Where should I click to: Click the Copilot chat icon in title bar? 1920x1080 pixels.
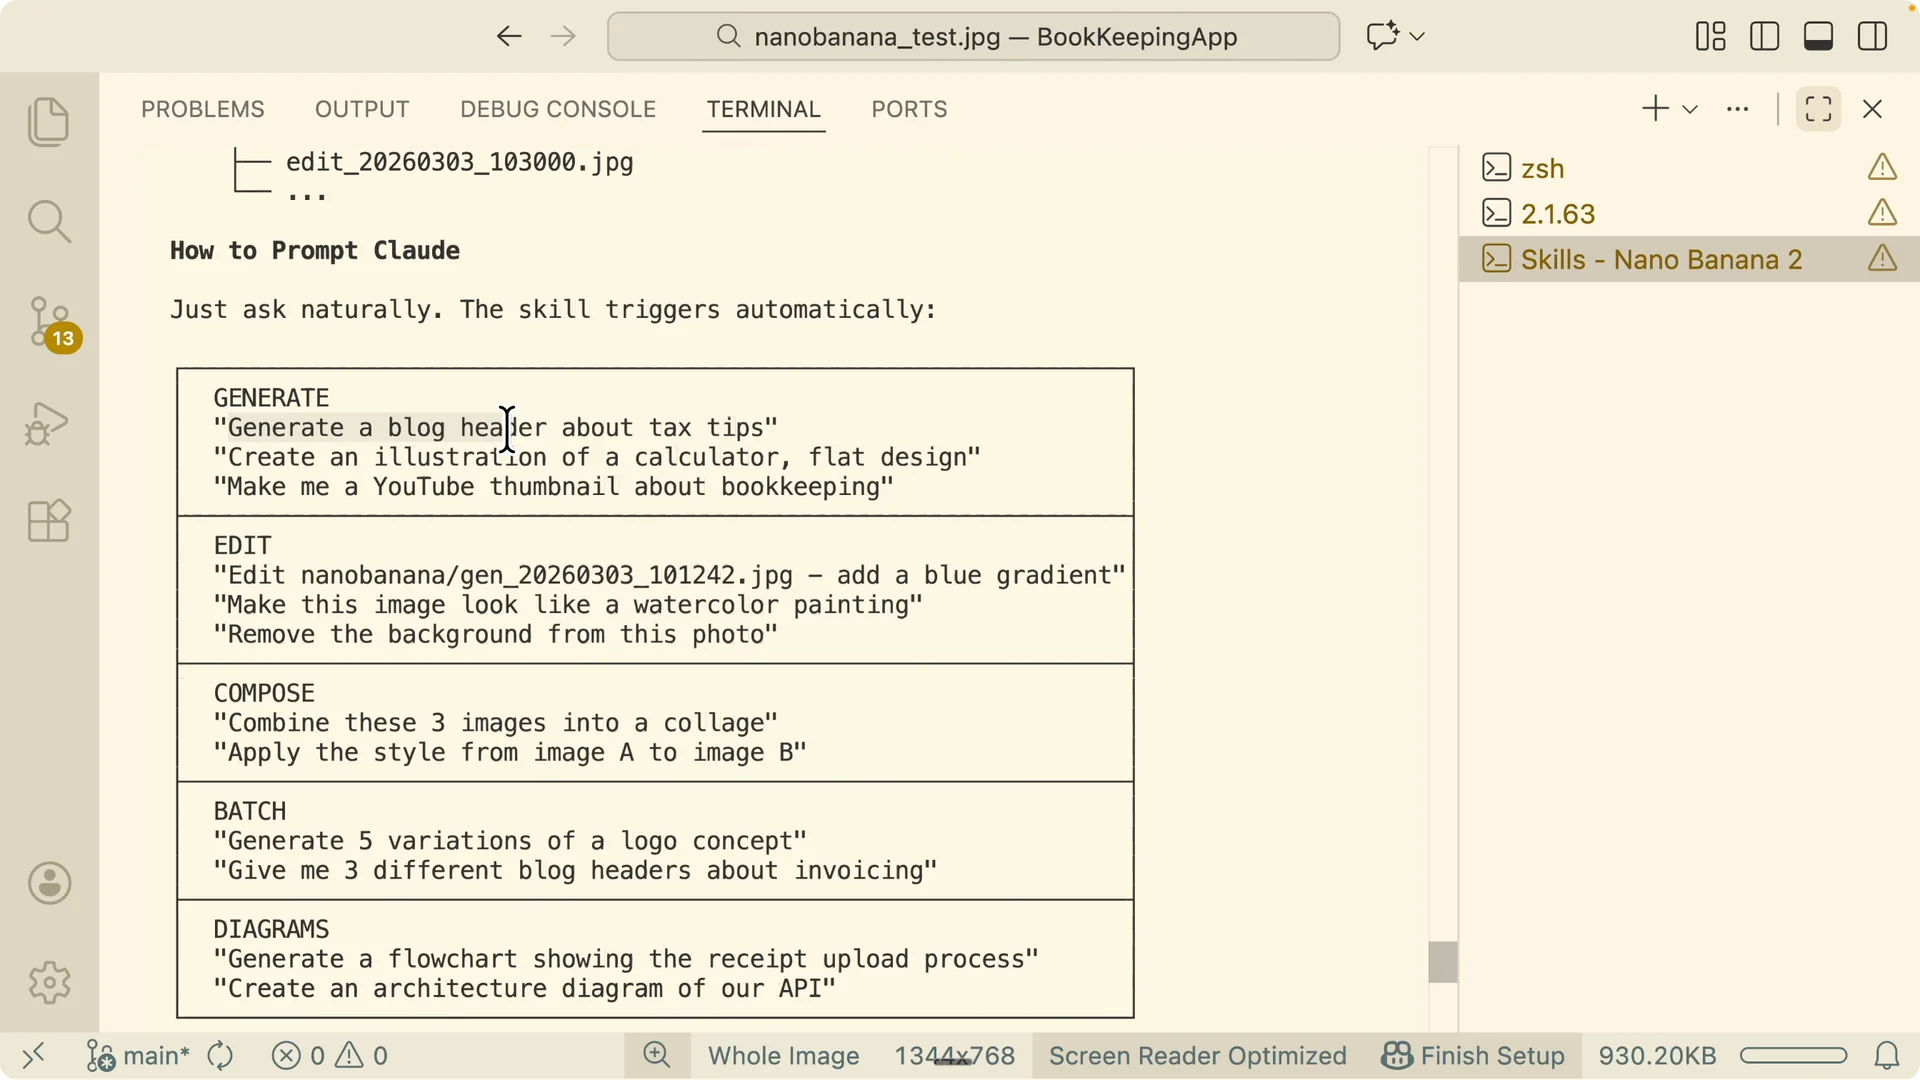tap(1382, 37)
